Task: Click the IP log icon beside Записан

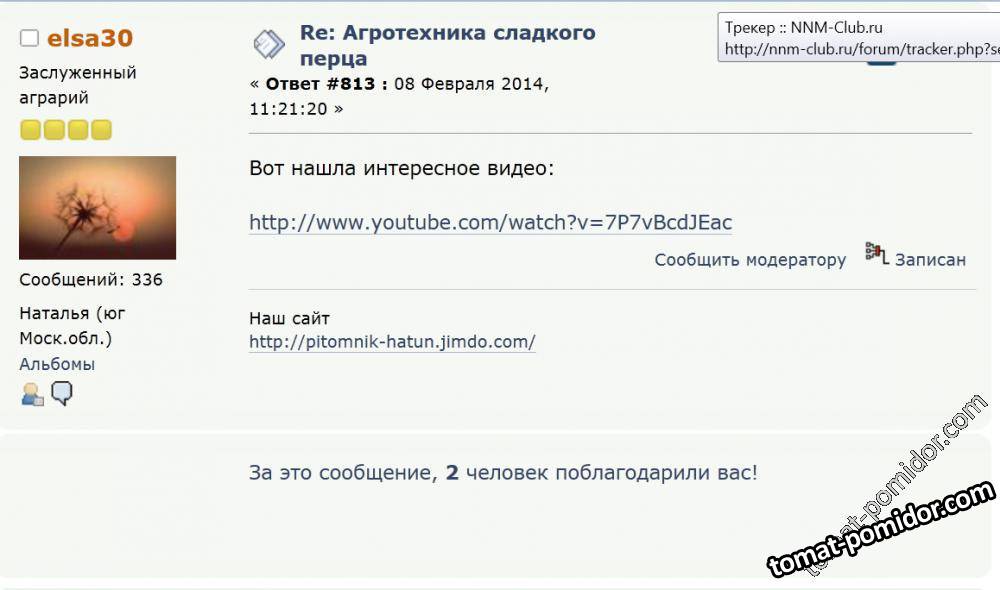Action: tap(877, 253)
